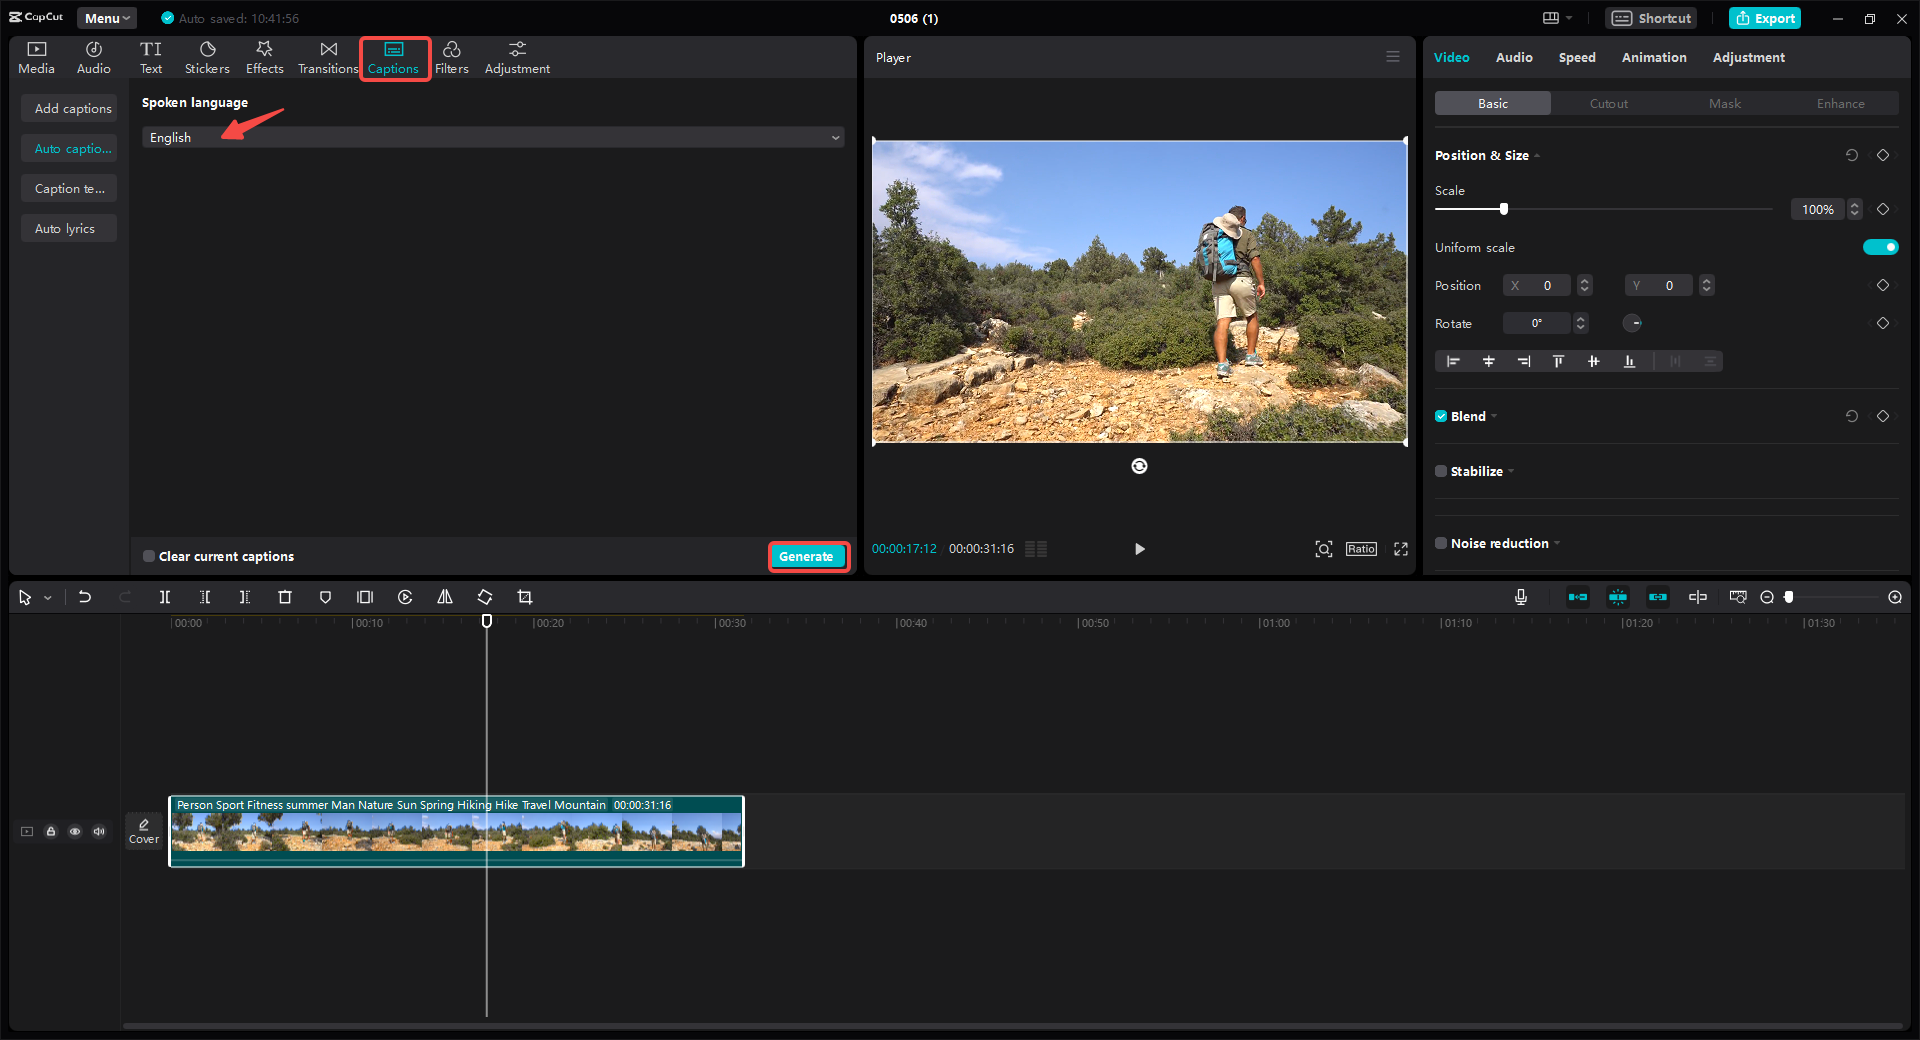
Task: Switch to the Cutout tab
Action: (x=1607, y=103)
